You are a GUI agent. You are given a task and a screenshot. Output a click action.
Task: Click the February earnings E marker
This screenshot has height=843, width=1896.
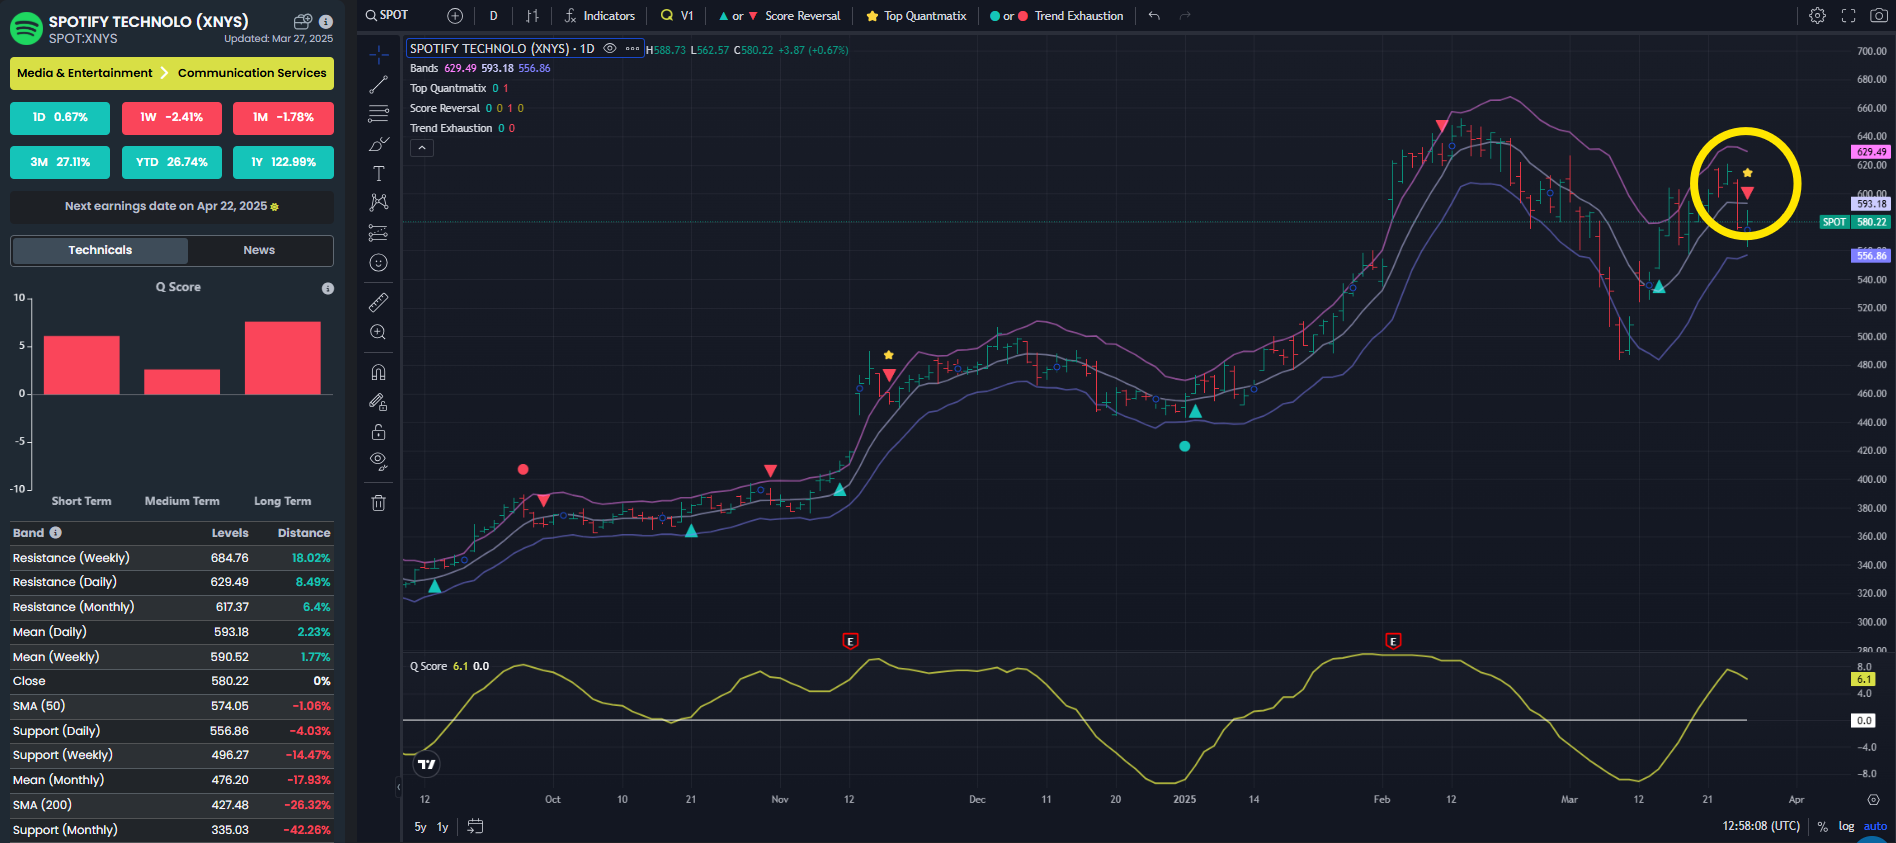1393,641
